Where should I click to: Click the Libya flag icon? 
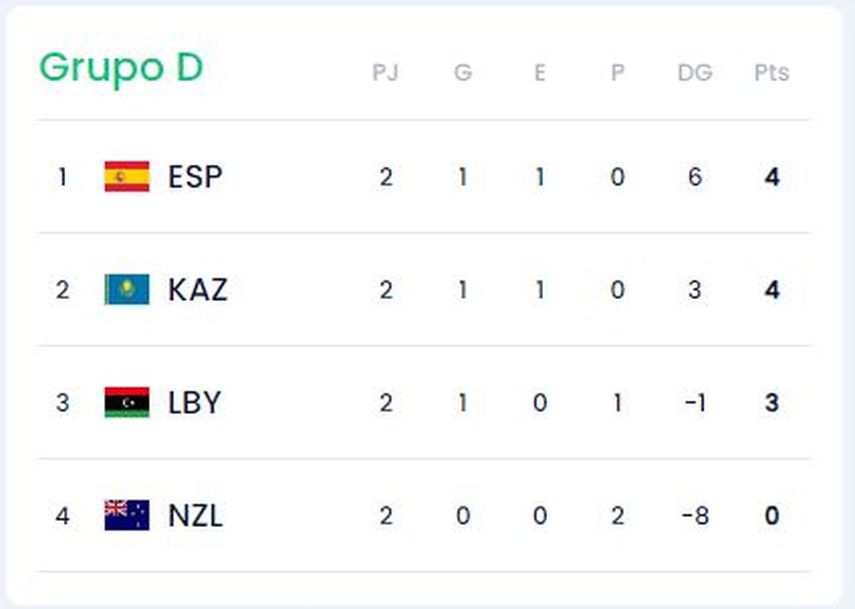(127, 403)
